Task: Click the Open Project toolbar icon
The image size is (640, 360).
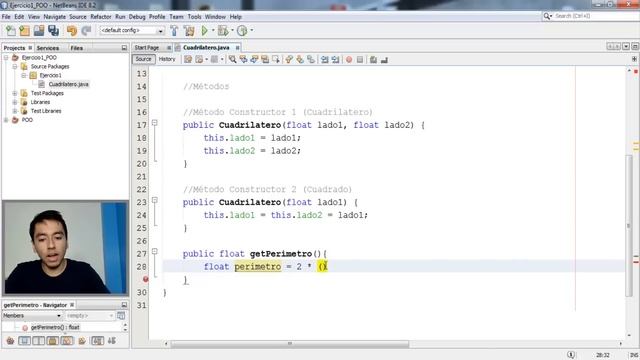Action: tap(39, 31)
